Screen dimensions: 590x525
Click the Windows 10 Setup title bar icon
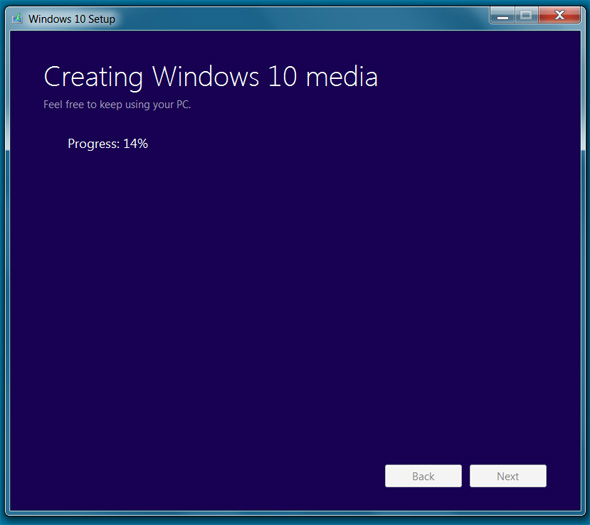[17, 18]
